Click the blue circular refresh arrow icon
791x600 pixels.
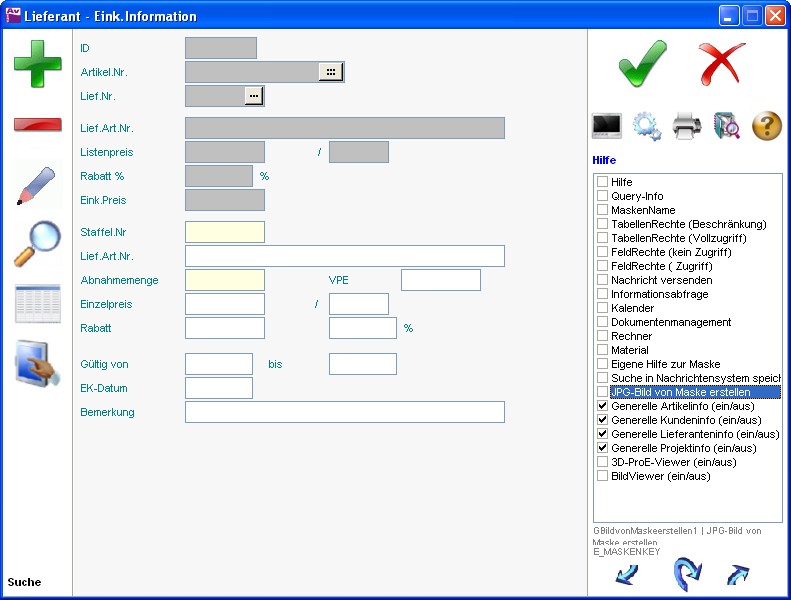pyautogui.click(x=687, y=574)
